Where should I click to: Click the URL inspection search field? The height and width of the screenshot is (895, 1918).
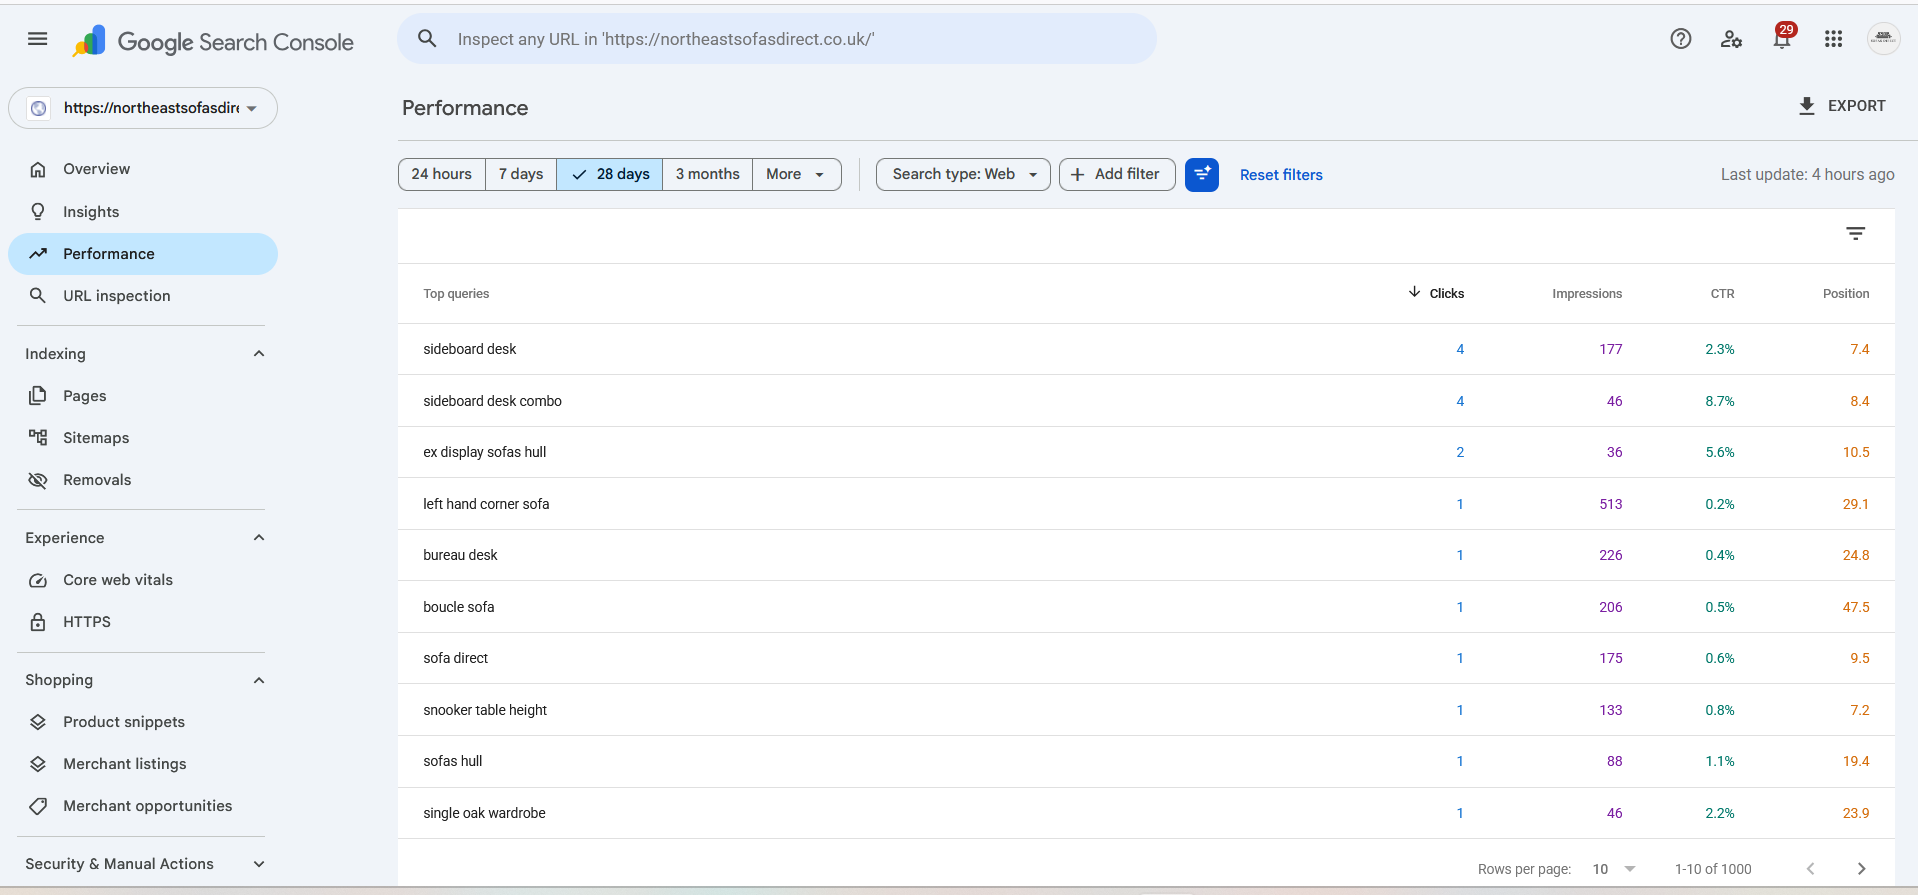pyautogui.click(x=777, y=39)
